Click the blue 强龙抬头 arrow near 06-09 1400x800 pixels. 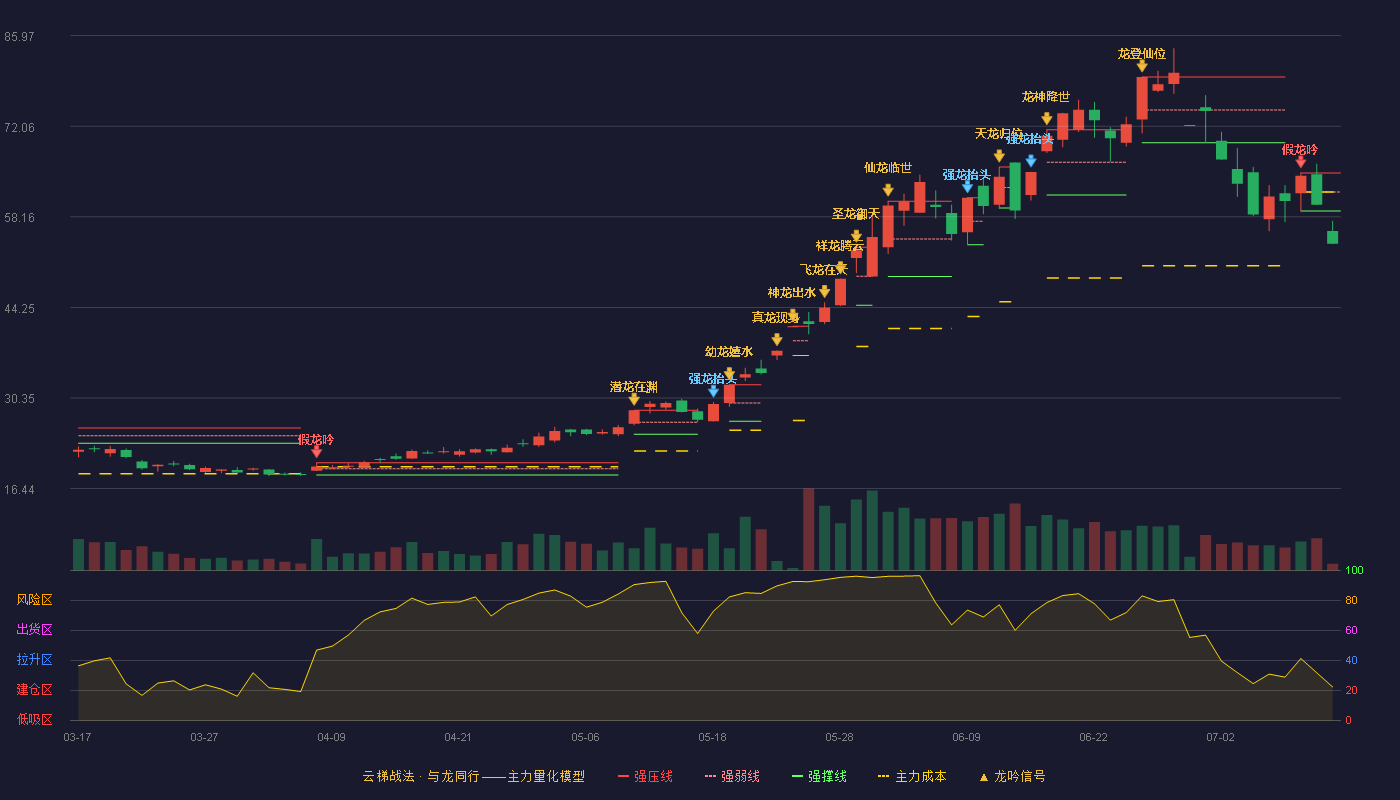pyautogui.click(x=967, y=186)
